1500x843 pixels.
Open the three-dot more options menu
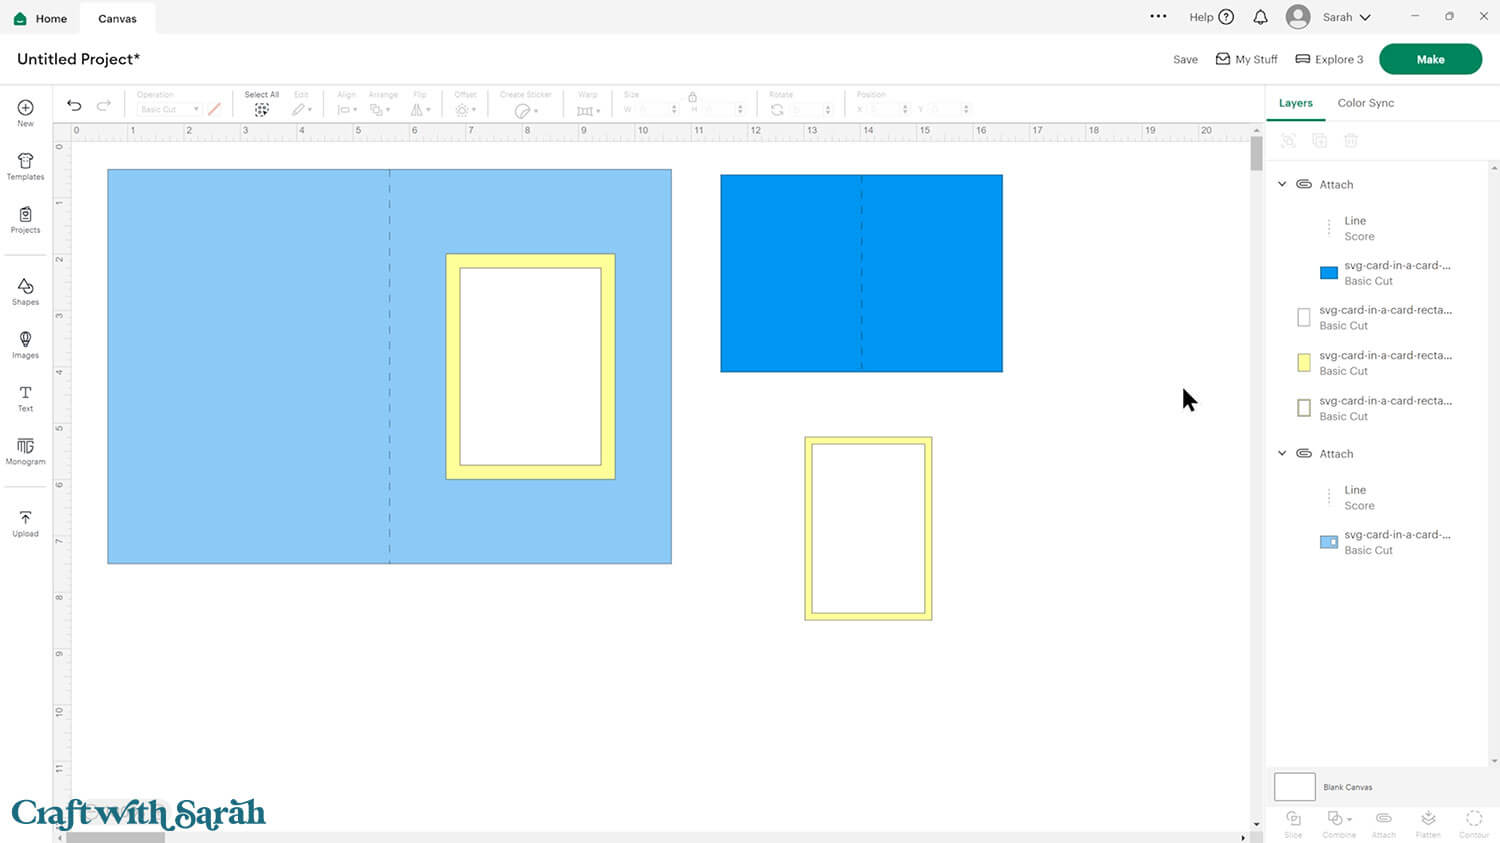(1158, 16)
